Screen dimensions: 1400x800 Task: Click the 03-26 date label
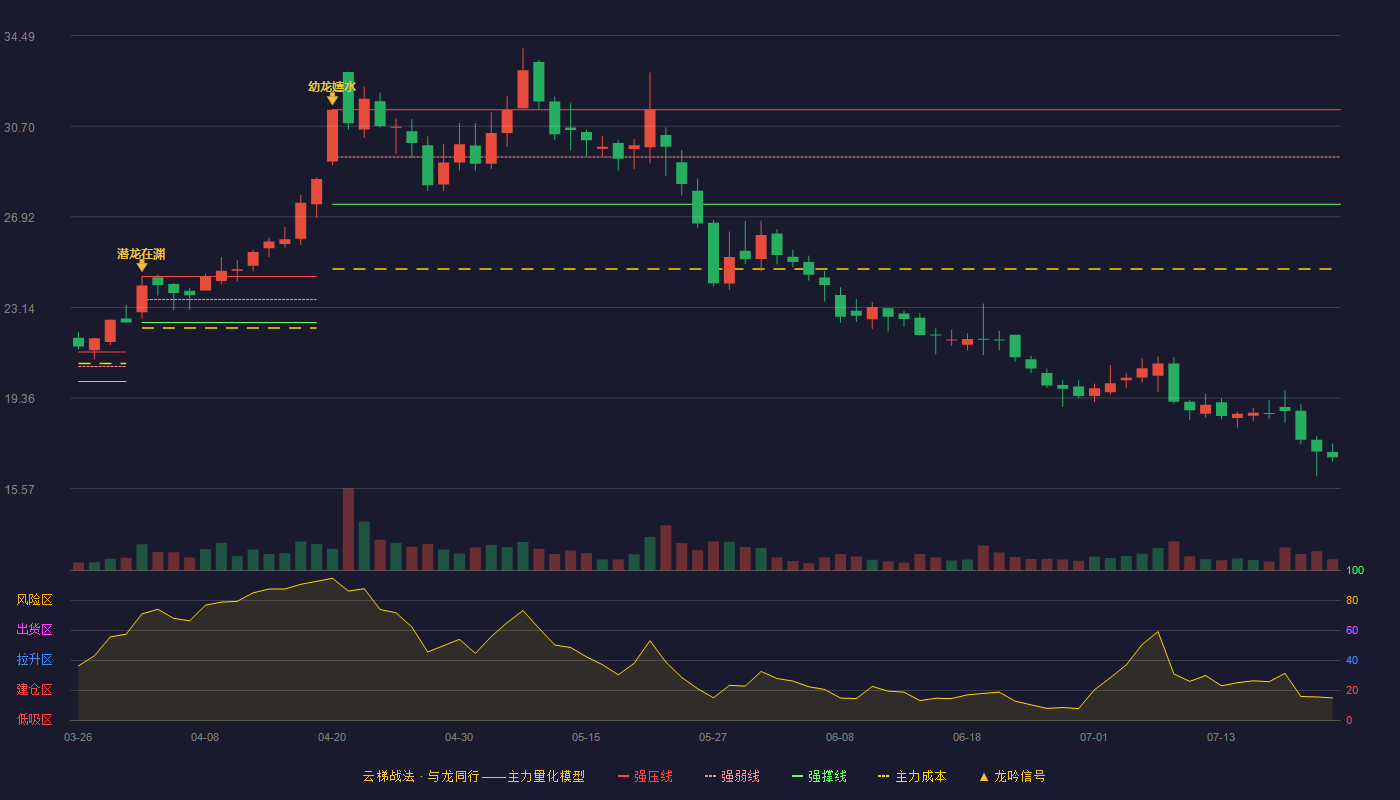click(x=78, y=737)
